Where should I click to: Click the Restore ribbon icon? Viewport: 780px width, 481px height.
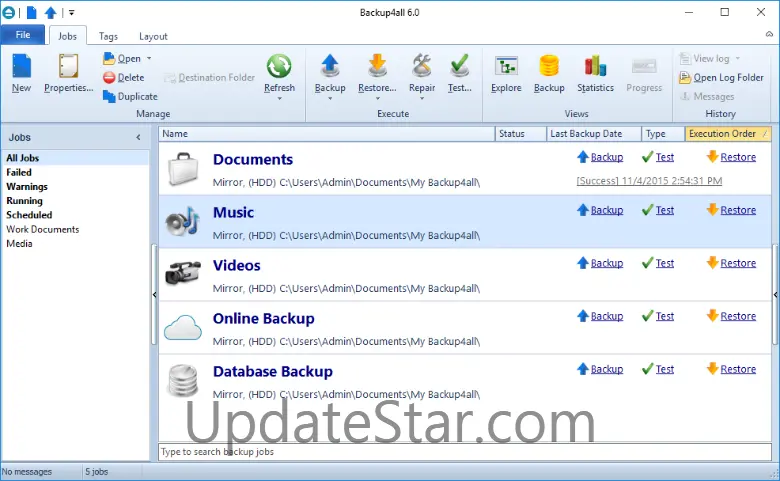pyautogui.click(x=377, y=66)
